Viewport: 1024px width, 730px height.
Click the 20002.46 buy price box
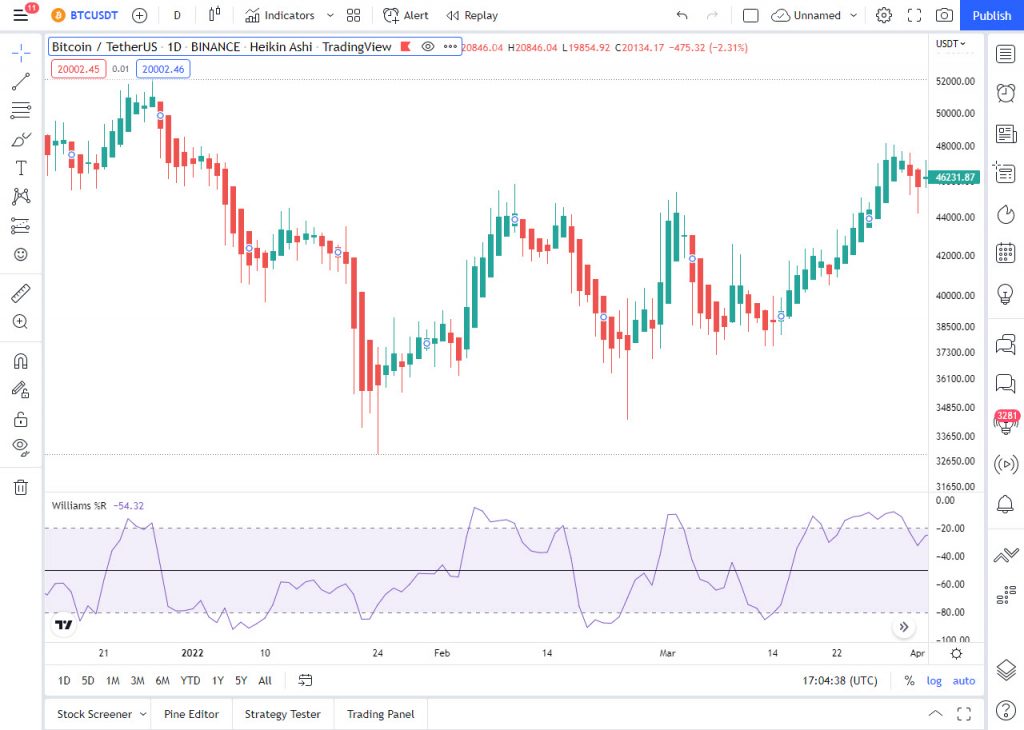(163, 69)
